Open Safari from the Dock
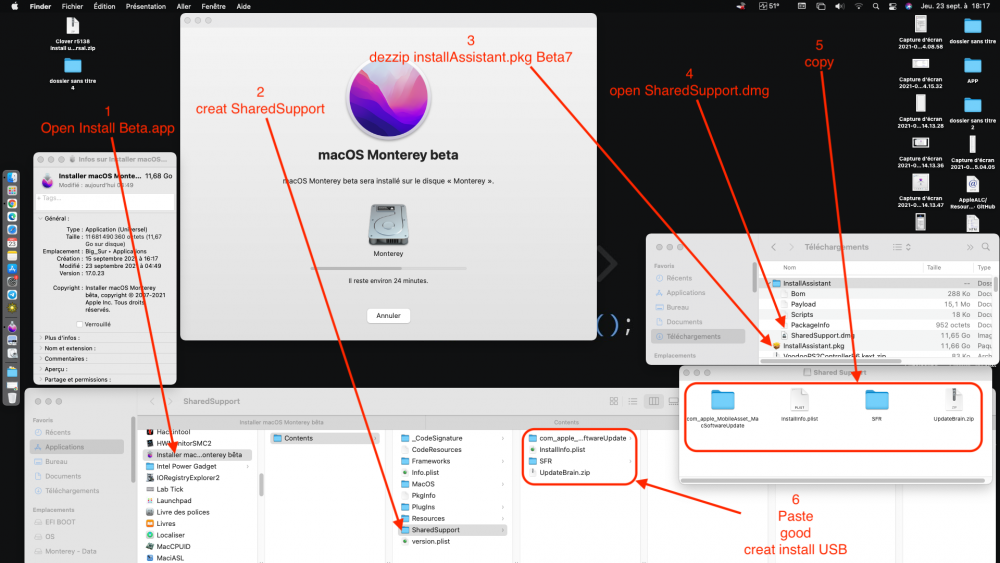This screenshot has width=1000, height=563. click(x=12, y=230)
